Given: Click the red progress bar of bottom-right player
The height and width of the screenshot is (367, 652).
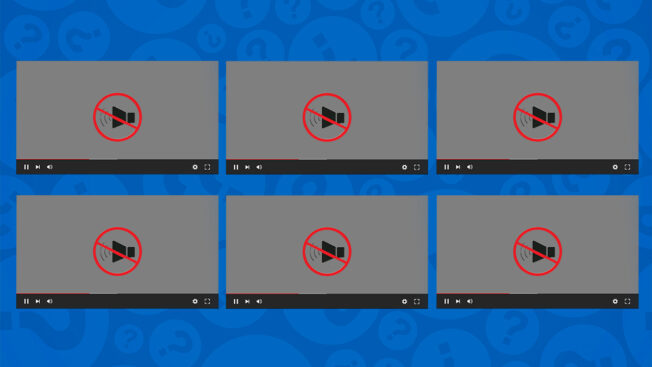Looking at the screenshot, I should tap(473, 293).
